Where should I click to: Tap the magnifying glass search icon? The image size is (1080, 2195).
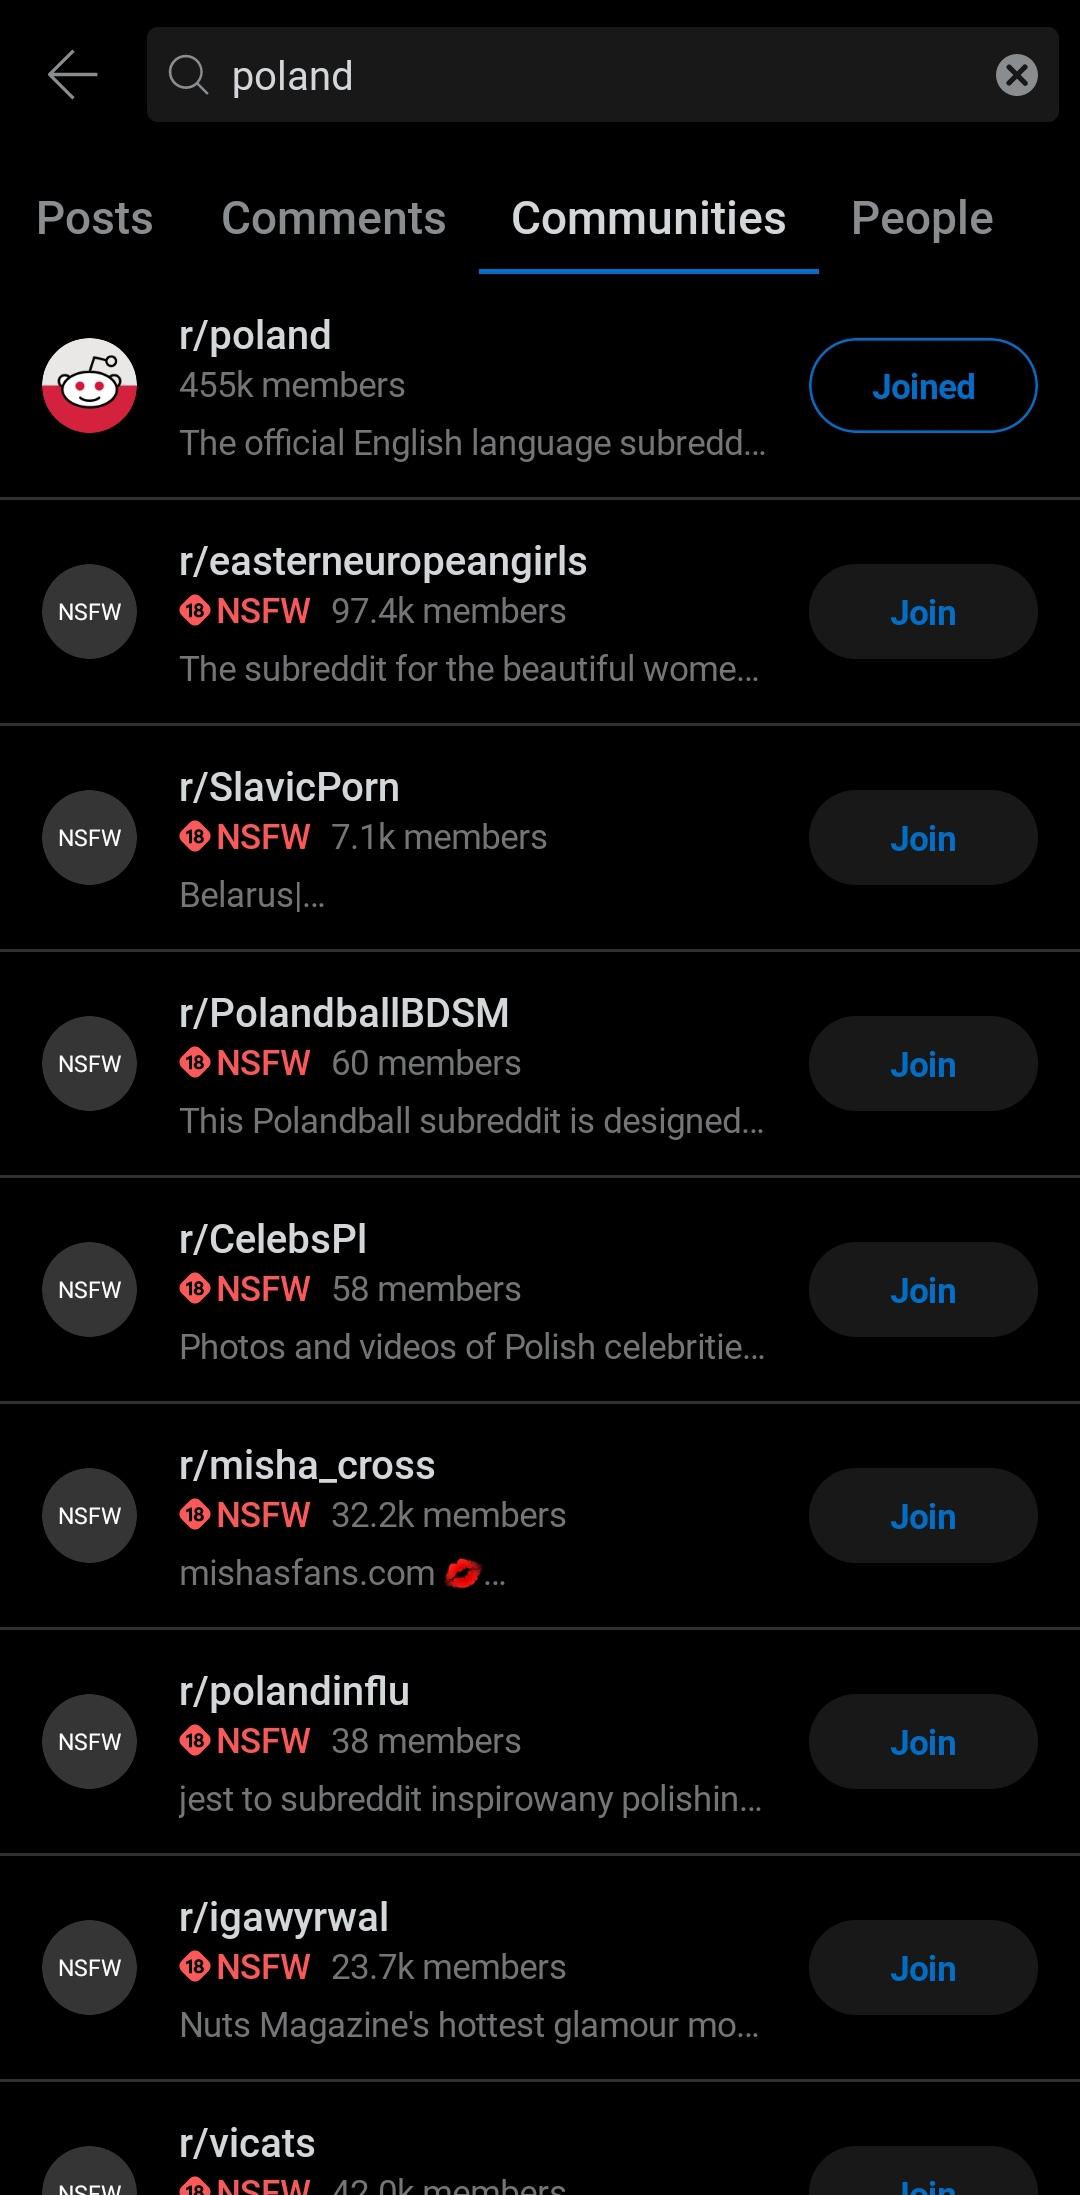pos(188,75)
